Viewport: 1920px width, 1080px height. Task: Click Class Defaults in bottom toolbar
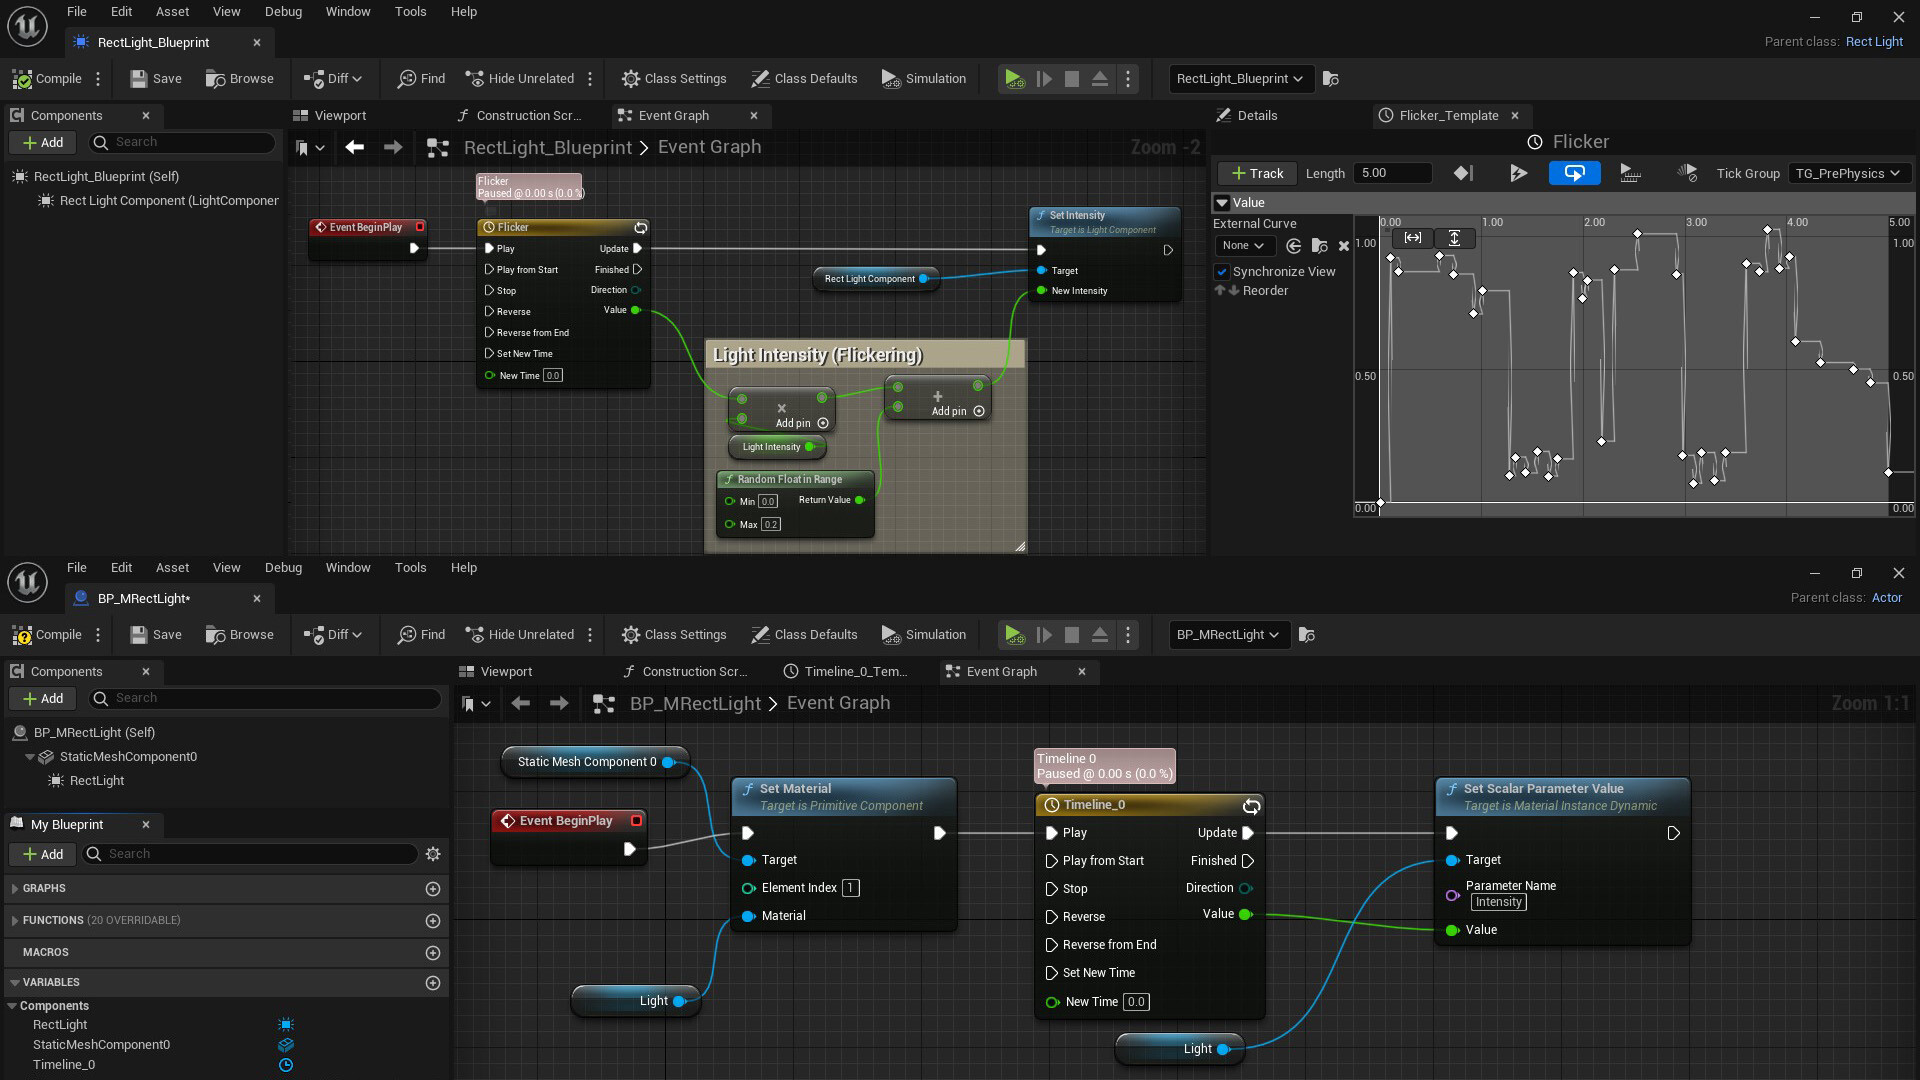[804, 635]
